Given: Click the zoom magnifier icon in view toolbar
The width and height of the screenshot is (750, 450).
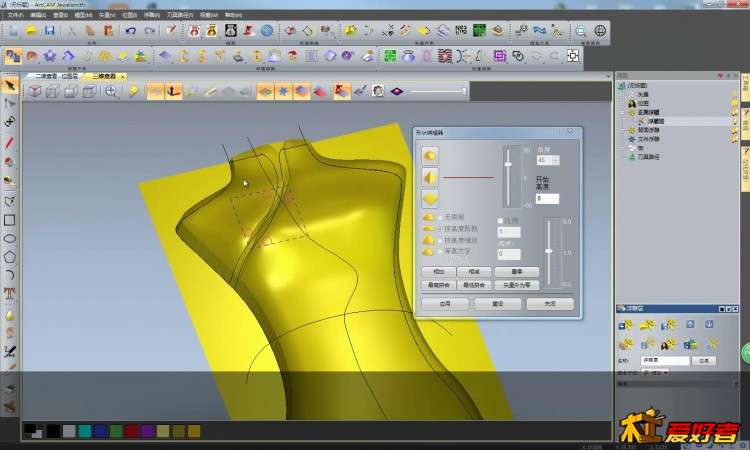Looking at the screenshot, I should point(110,91).
